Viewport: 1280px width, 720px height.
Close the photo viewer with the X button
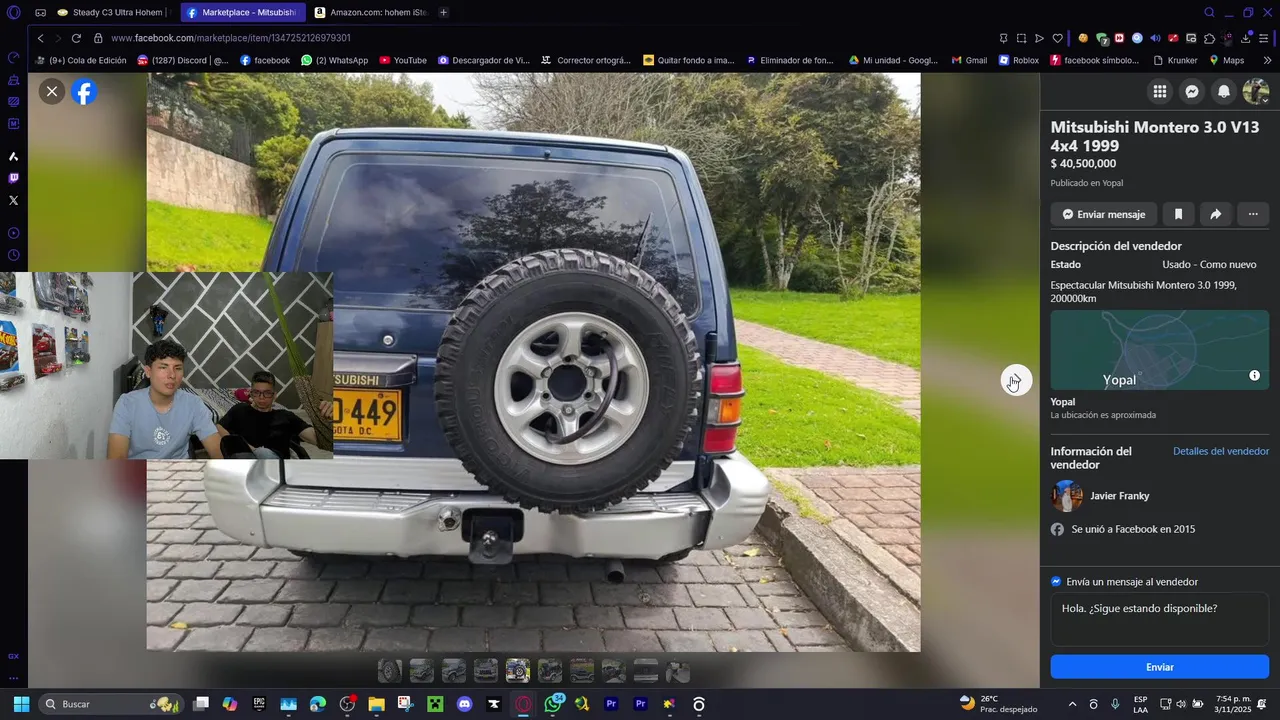click(x=52, y=92)
